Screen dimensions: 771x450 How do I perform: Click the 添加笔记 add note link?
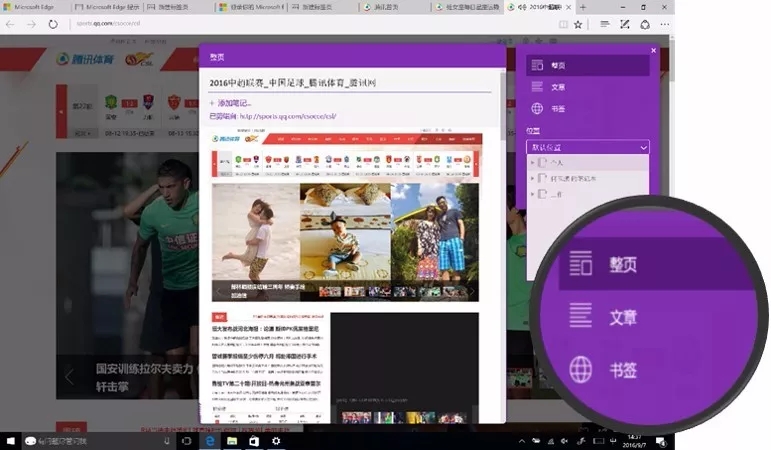(x=230, y=103)
